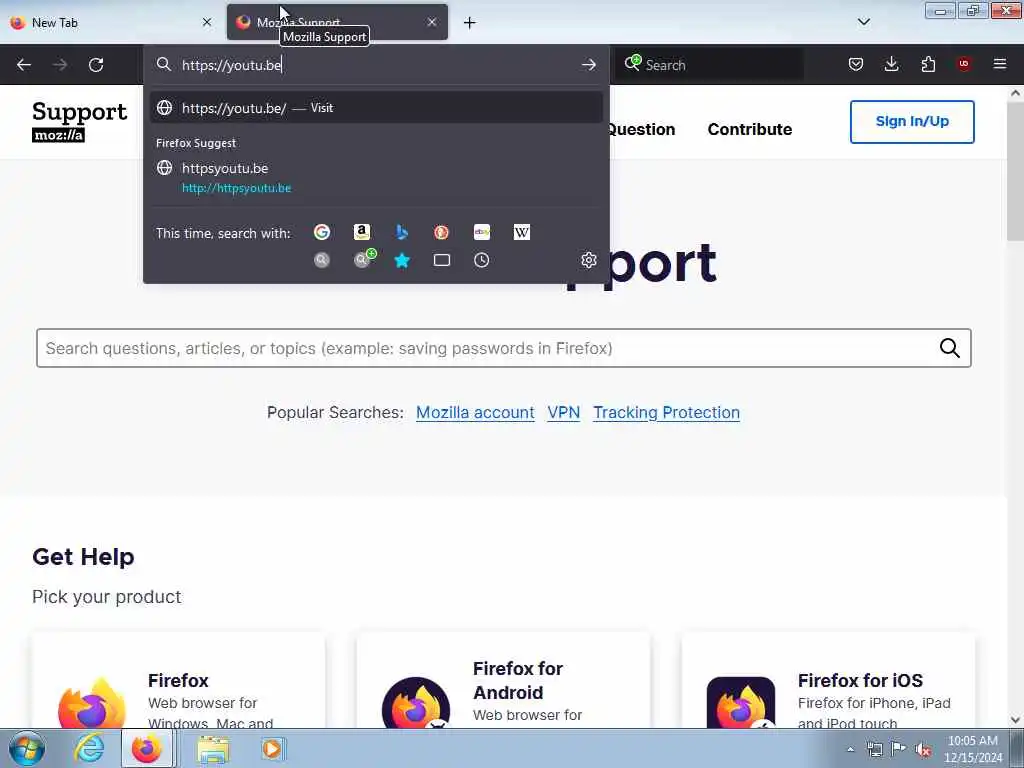Search this time with Wikipedia
1024x768 pixels.
click(522, 232)
